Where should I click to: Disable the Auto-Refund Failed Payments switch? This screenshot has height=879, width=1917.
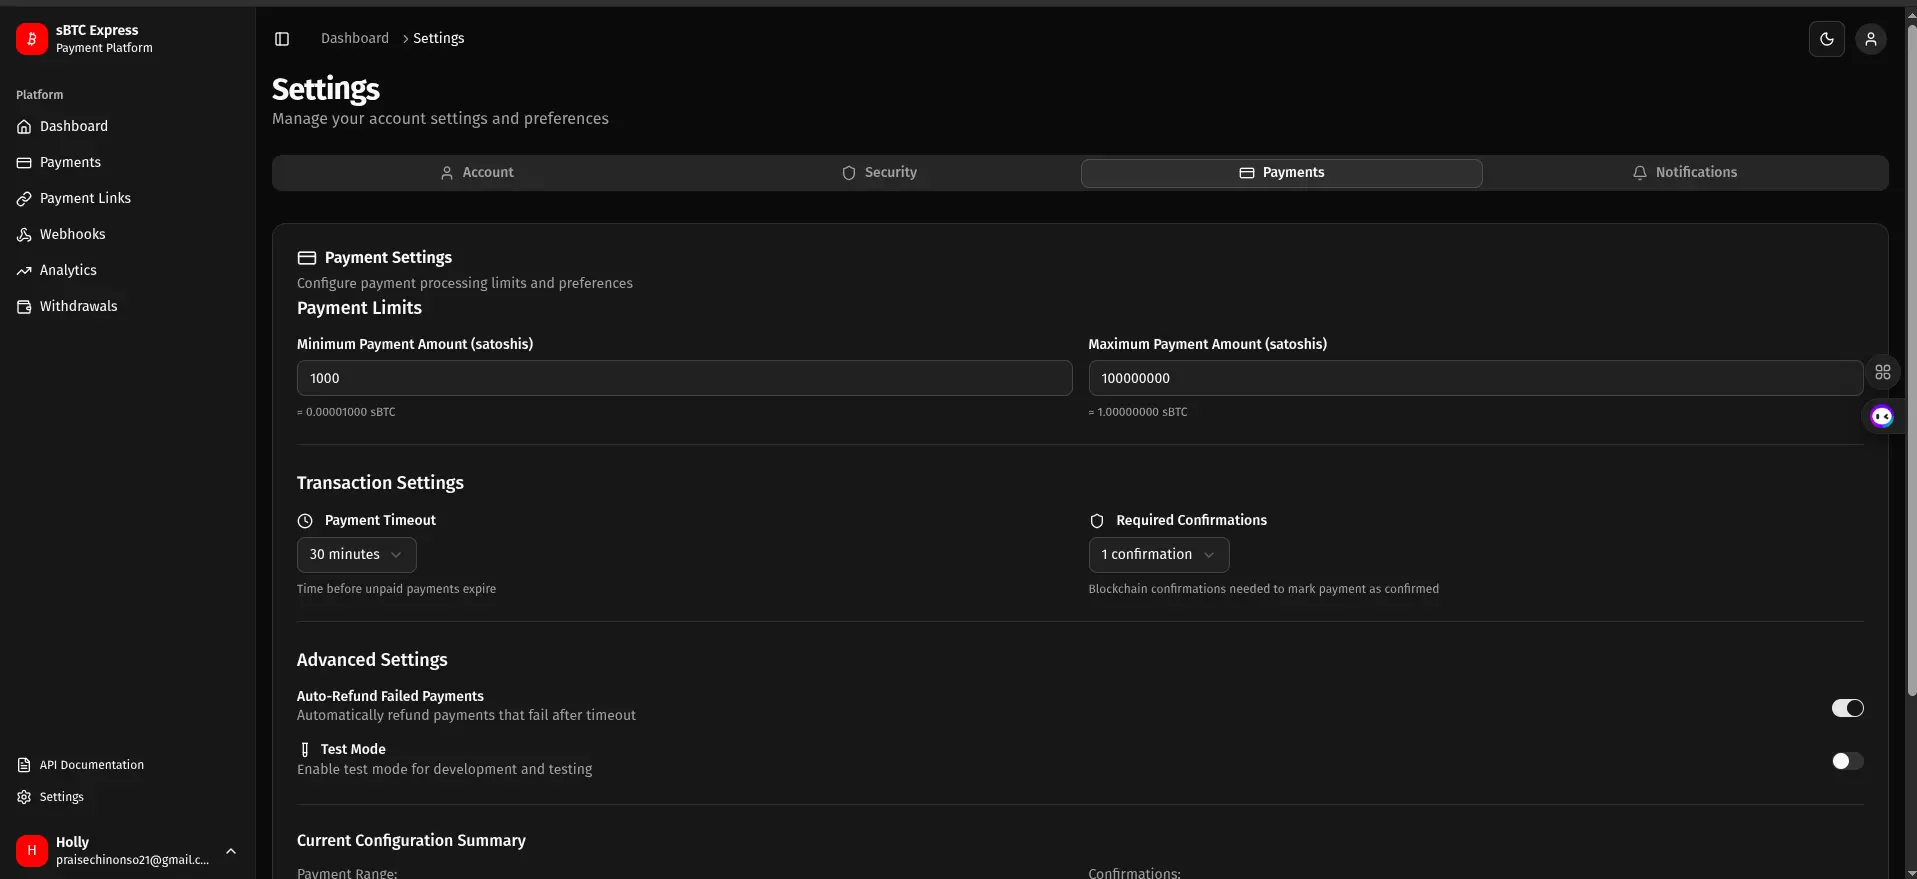[x=1847, y=708]
